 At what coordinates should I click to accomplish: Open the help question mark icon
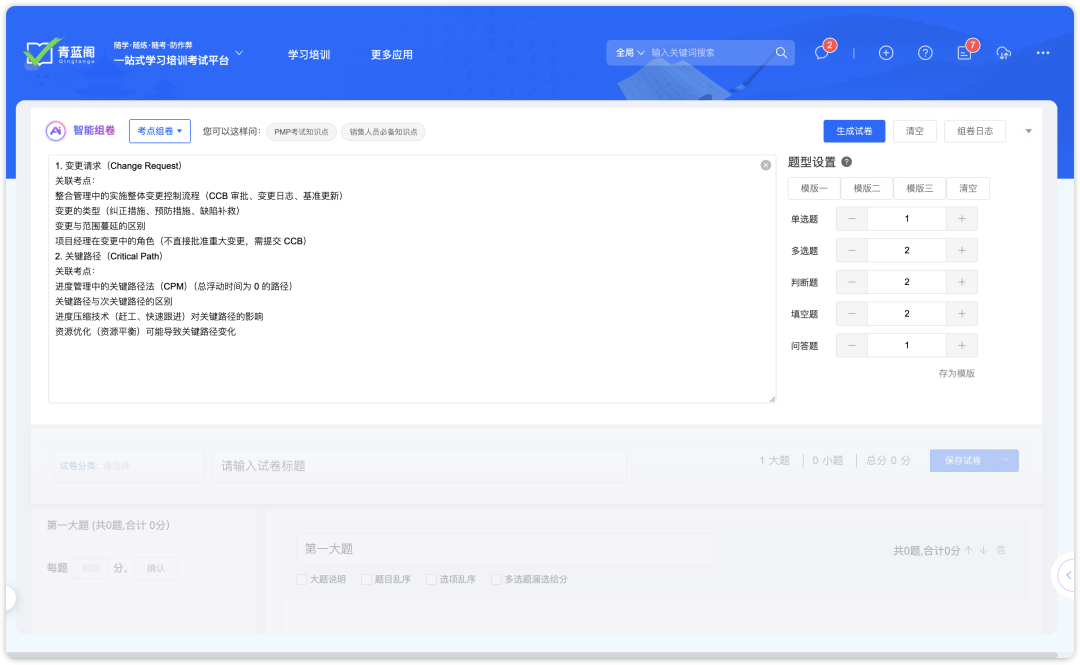click(x=925, y=52)
